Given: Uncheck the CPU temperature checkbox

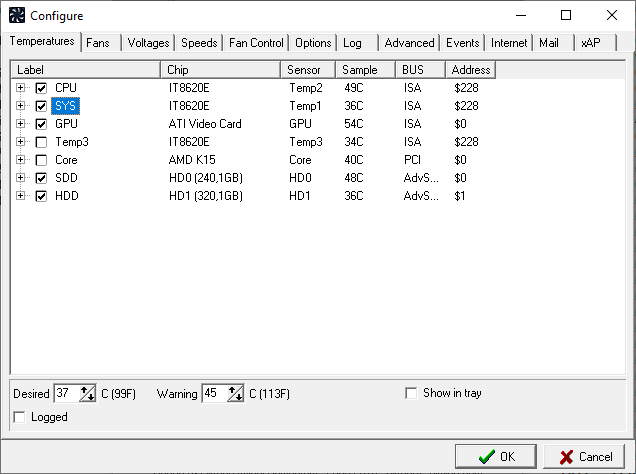Looking at the screenshot, I should (x=41, y=88).
